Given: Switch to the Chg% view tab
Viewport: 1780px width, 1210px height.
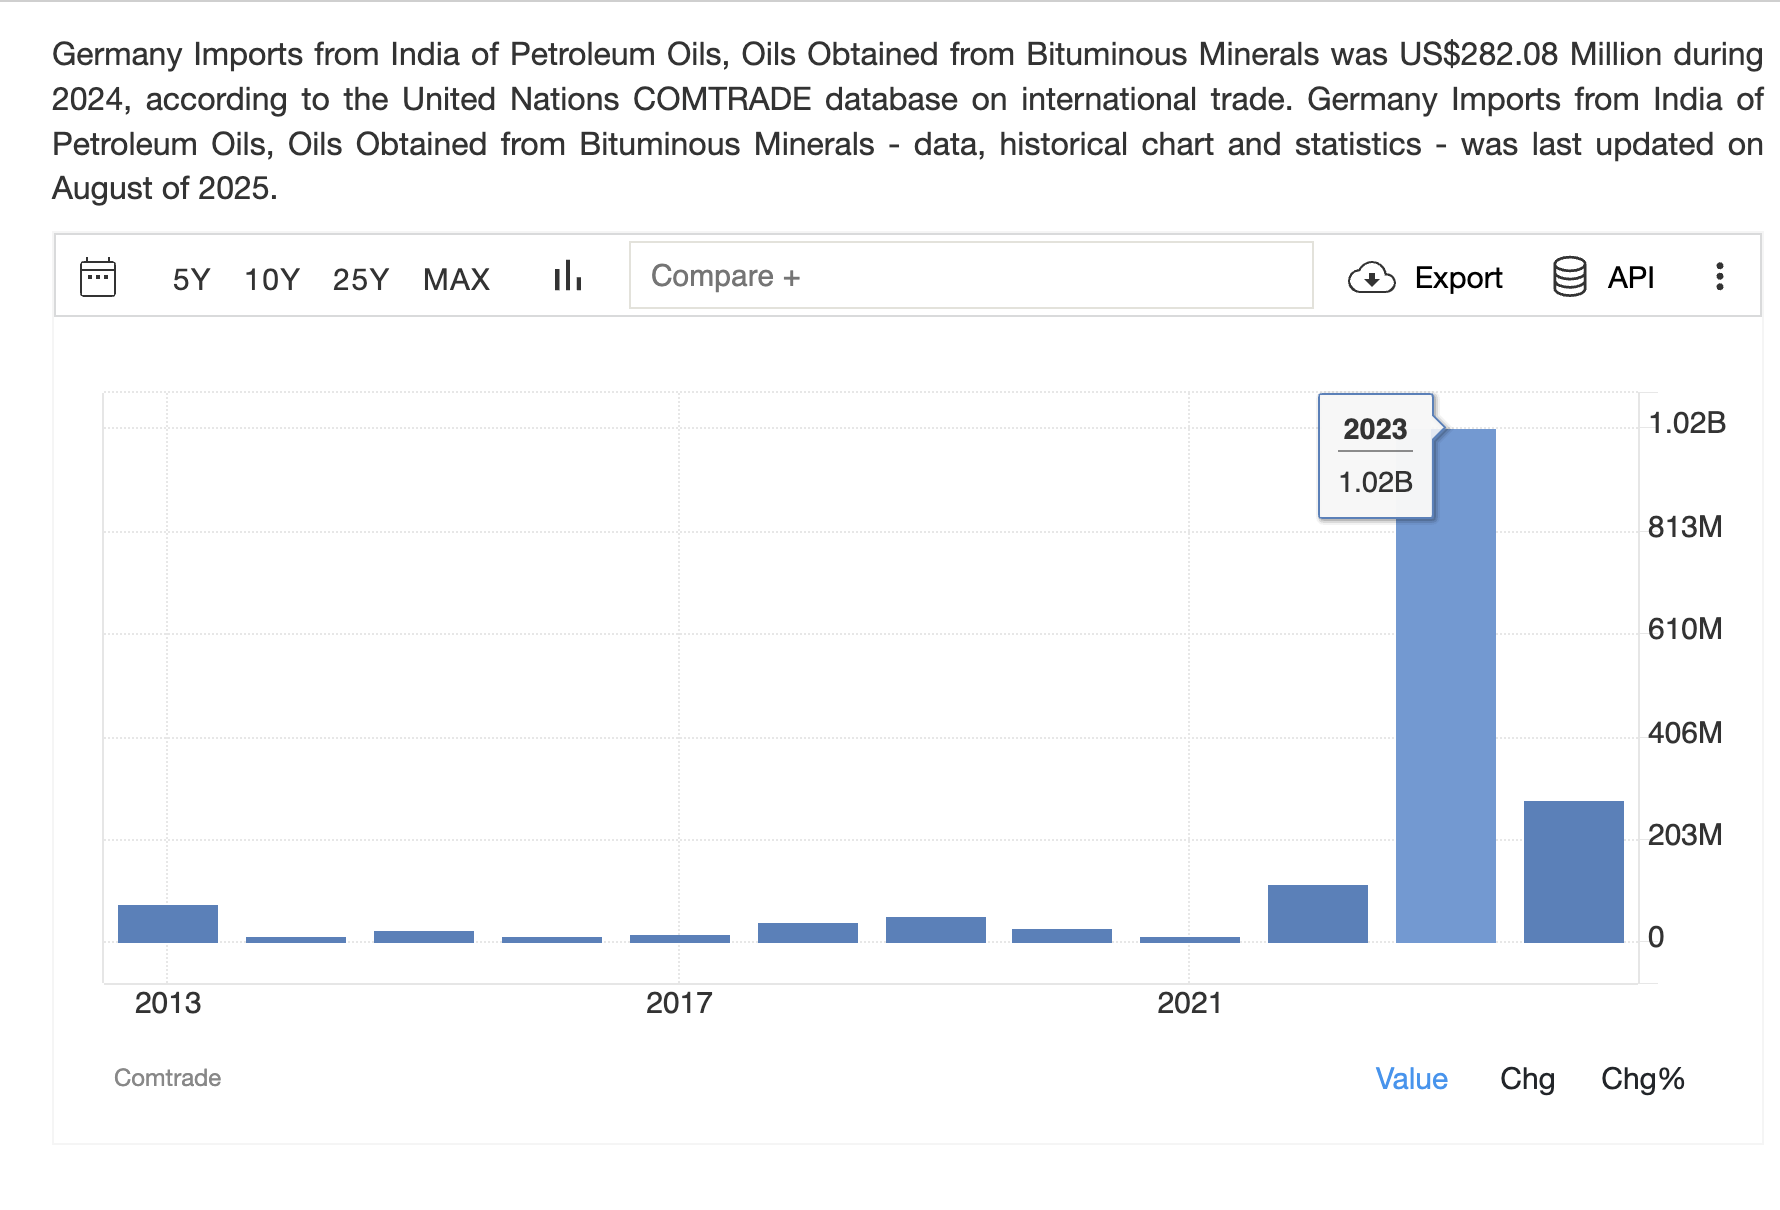Looking at the screenshot, I should pos(1642,1078).
